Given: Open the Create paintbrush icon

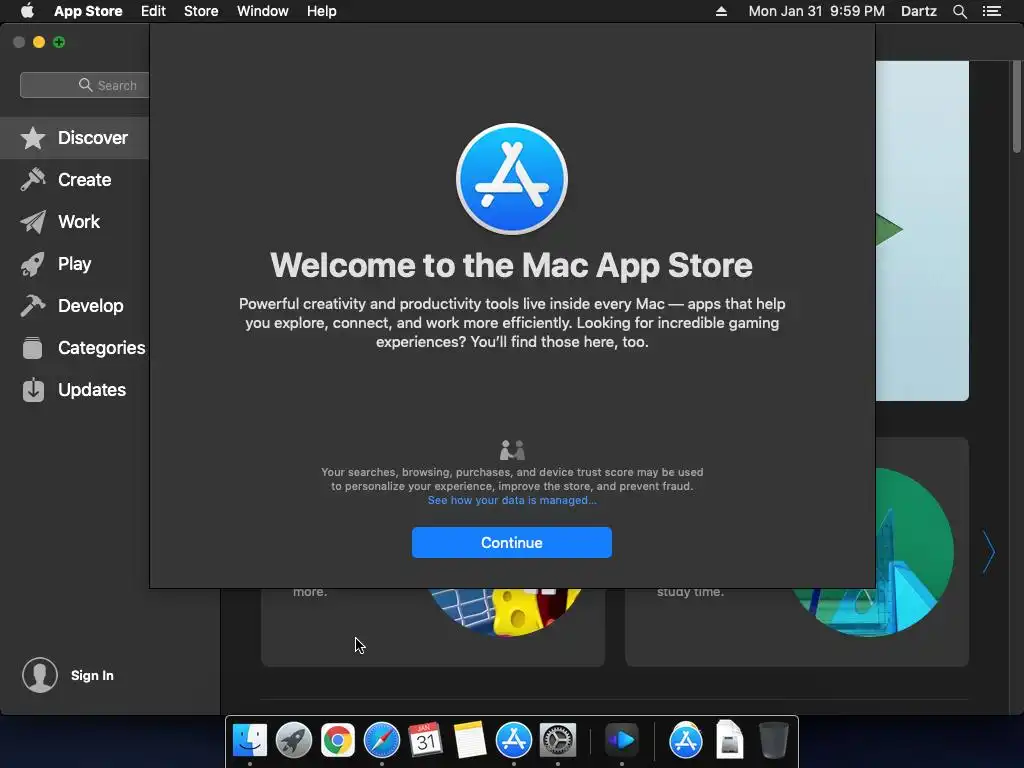Looking at the screenshot, I should point(33,180).
